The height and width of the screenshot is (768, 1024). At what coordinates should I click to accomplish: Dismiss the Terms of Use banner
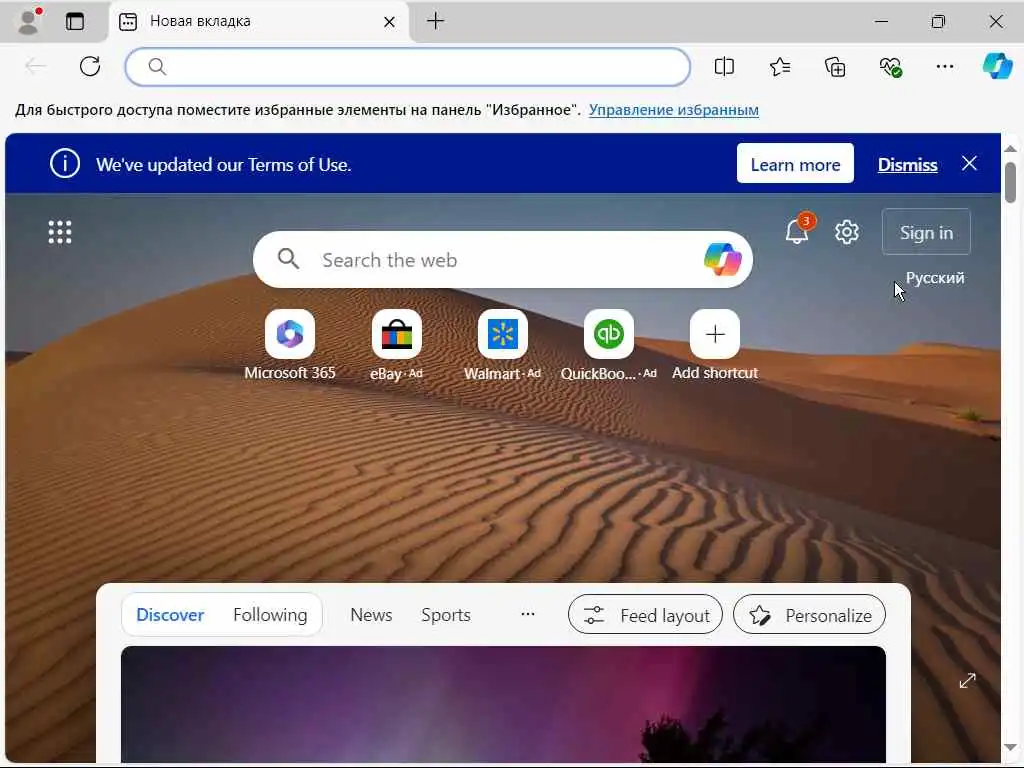click(x=907, y=165)
